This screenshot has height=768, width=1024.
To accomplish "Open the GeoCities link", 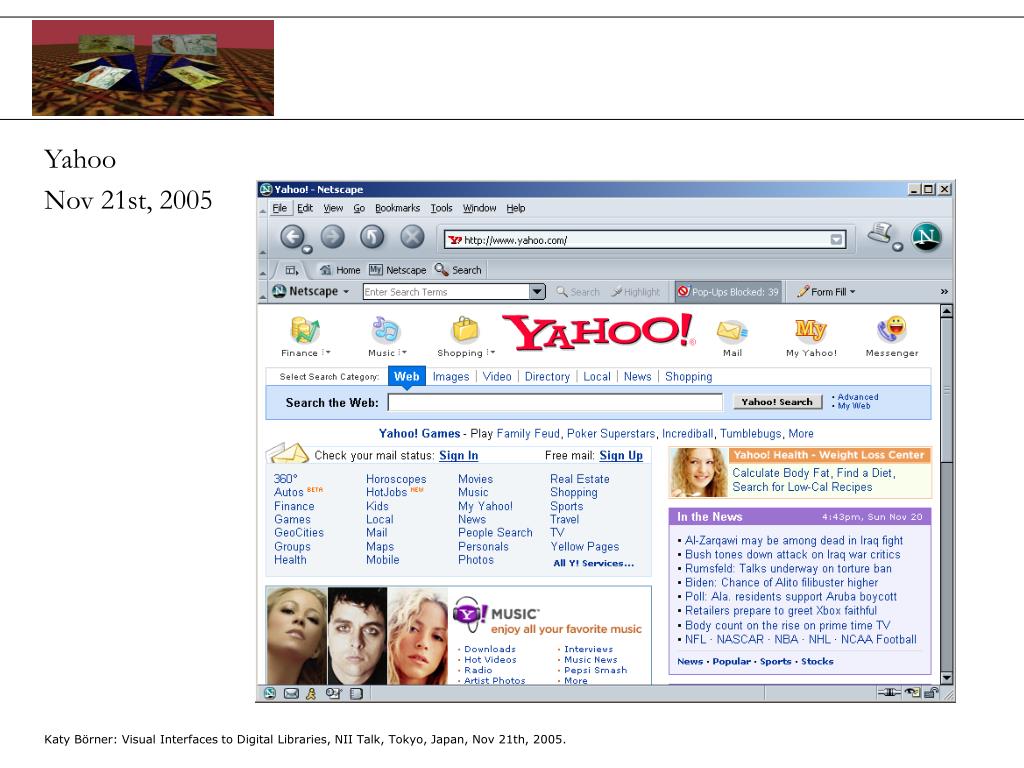I will [x=298, y=532].
